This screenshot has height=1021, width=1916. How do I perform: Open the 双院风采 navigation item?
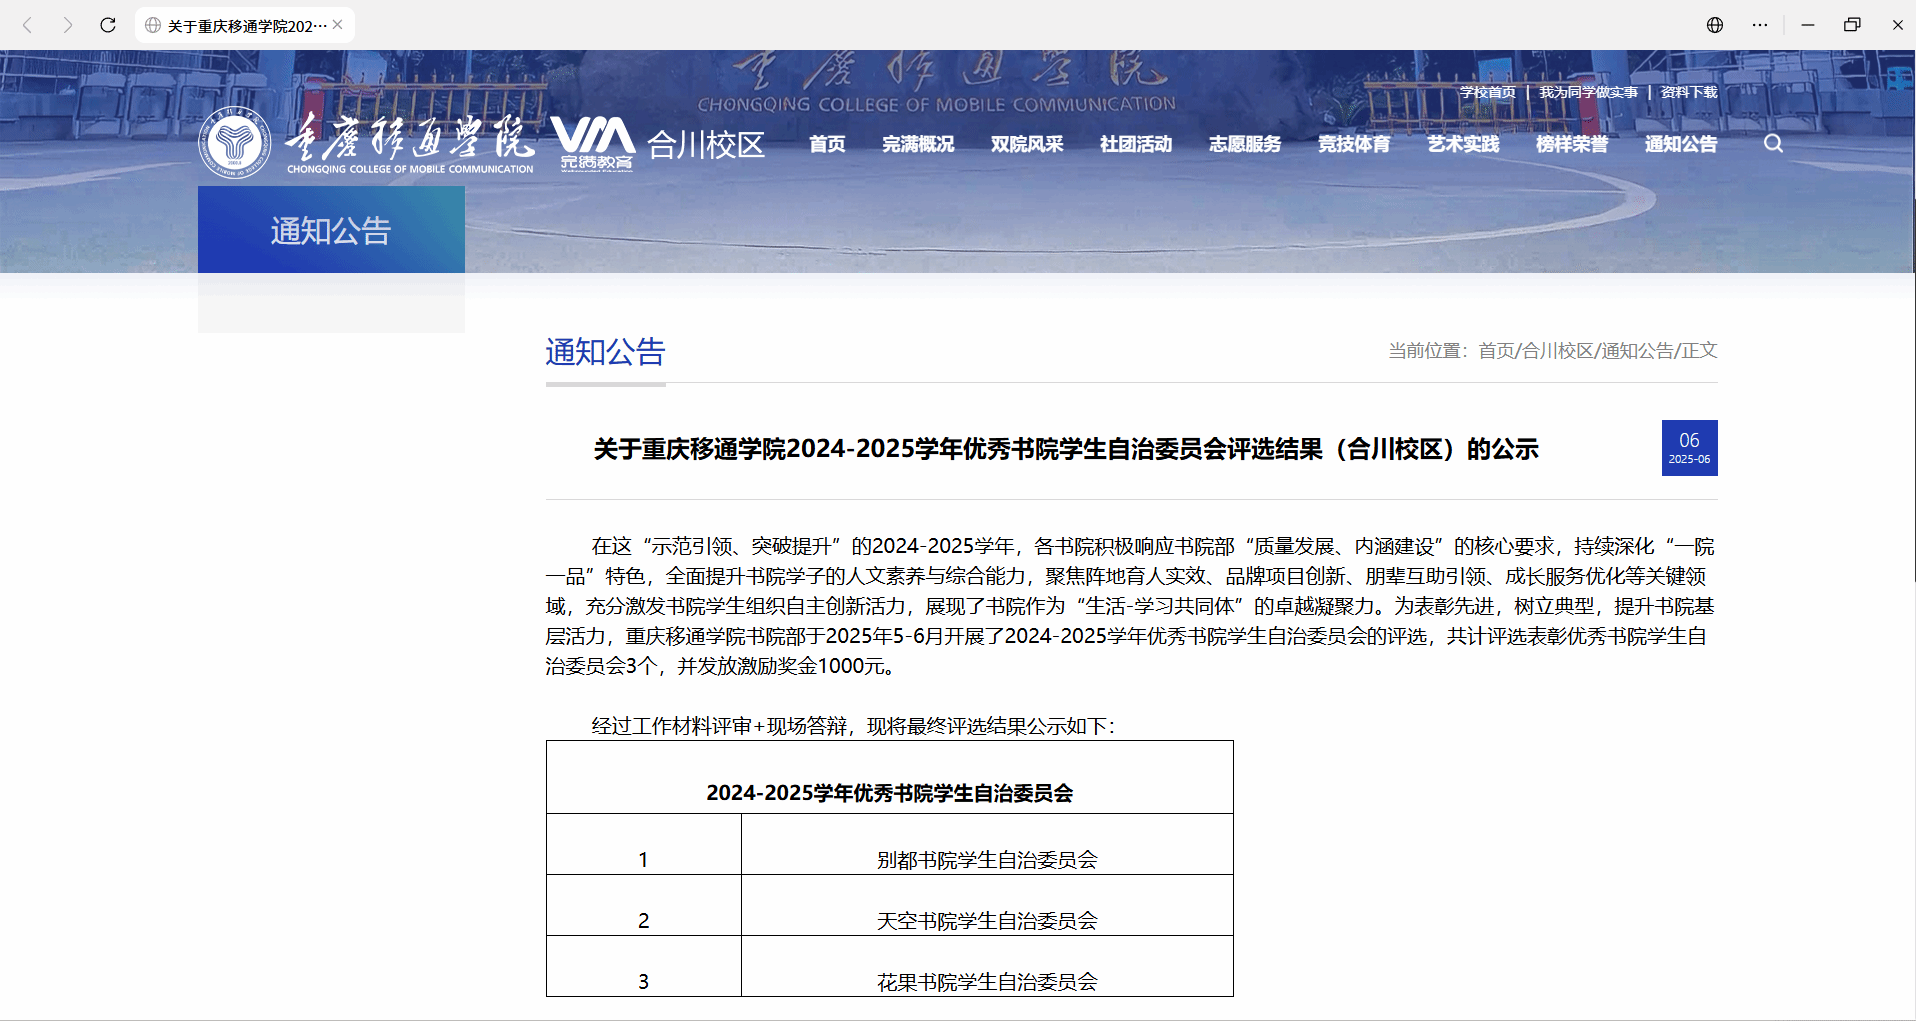pyautogui.click(x=1027, y=144)
